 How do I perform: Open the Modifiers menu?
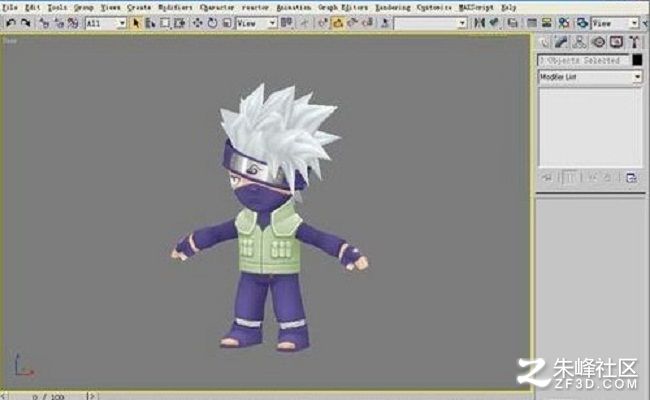click(x=175, y=7)
